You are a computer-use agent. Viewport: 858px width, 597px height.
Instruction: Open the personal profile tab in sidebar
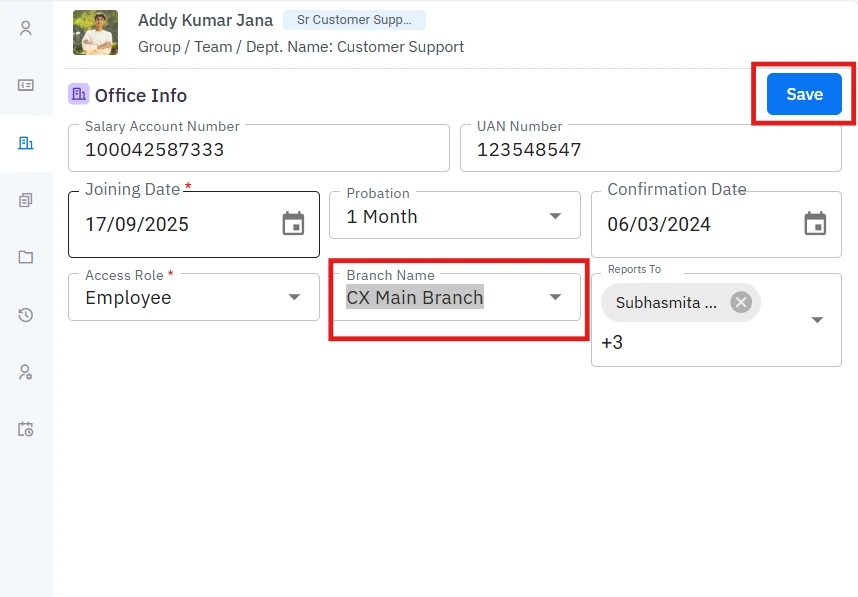tap(26, 28)
